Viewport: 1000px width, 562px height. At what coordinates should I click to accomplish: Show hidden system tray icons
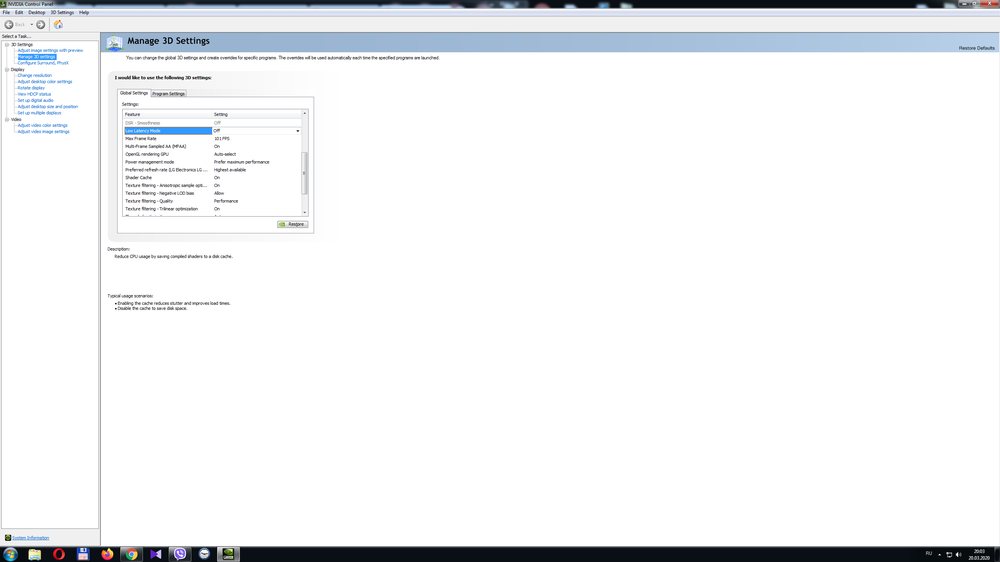pyautogui.click(x=939, y=554)
